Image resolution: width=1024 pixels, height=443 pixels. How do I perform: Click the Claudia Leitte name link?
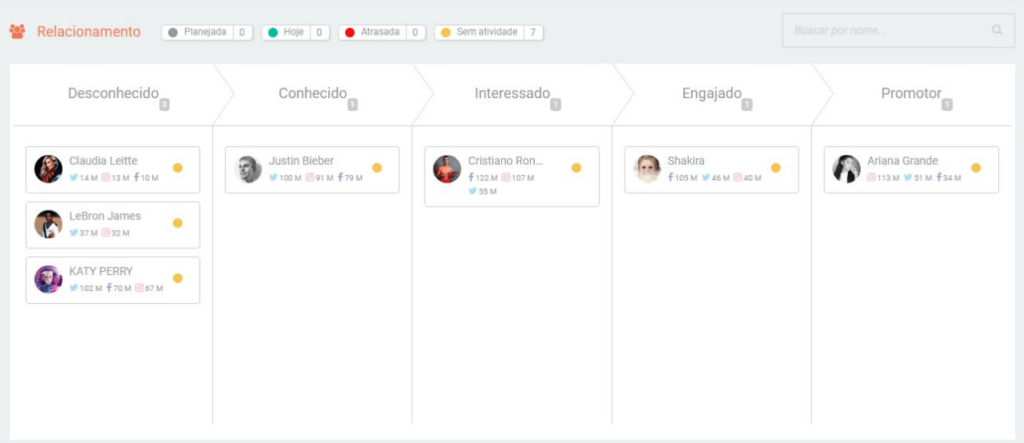(103, 161)
